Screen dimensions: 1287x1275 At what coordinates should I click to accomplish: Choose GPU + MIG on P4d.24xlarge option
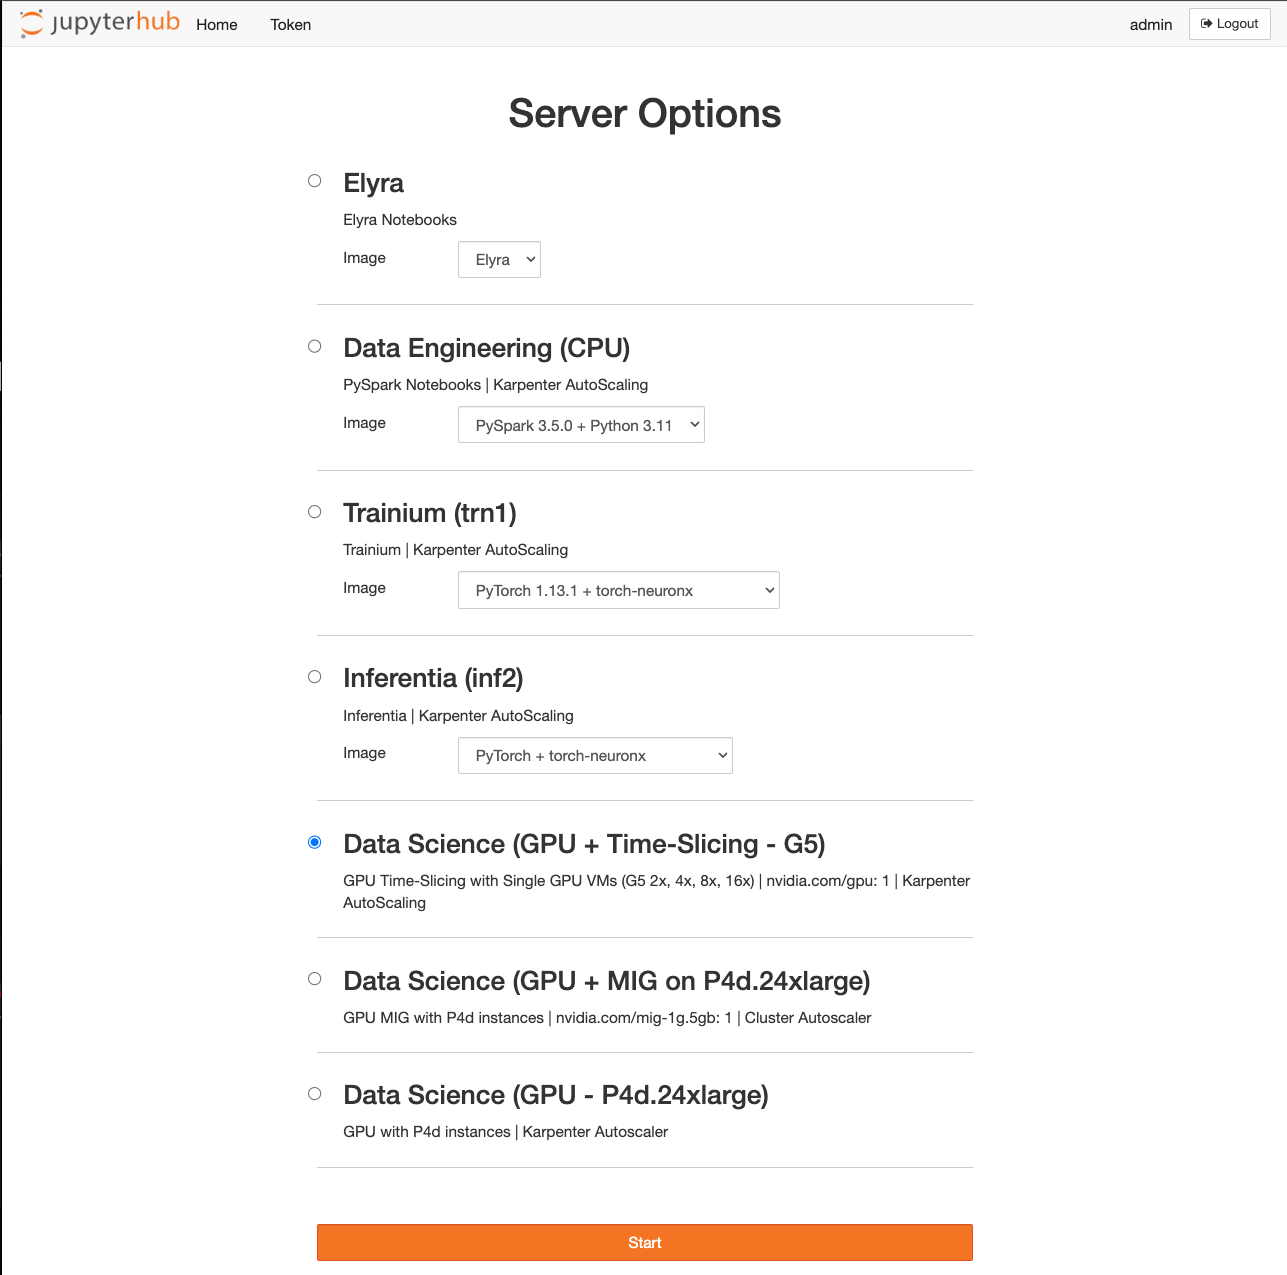[315, 979]
